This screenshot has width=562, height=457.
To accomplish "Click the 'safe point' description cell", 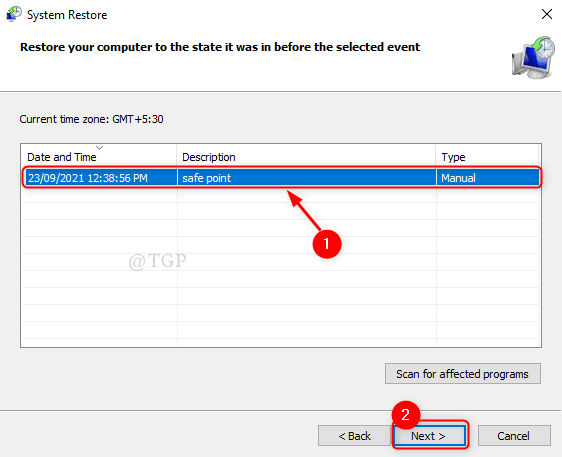I will (206, 178).
